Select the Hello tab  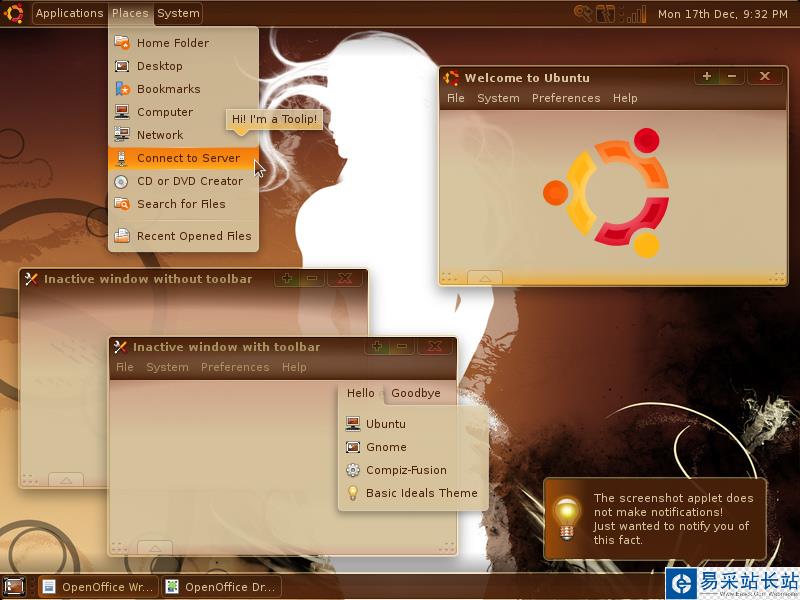click(x=361, y=393)
